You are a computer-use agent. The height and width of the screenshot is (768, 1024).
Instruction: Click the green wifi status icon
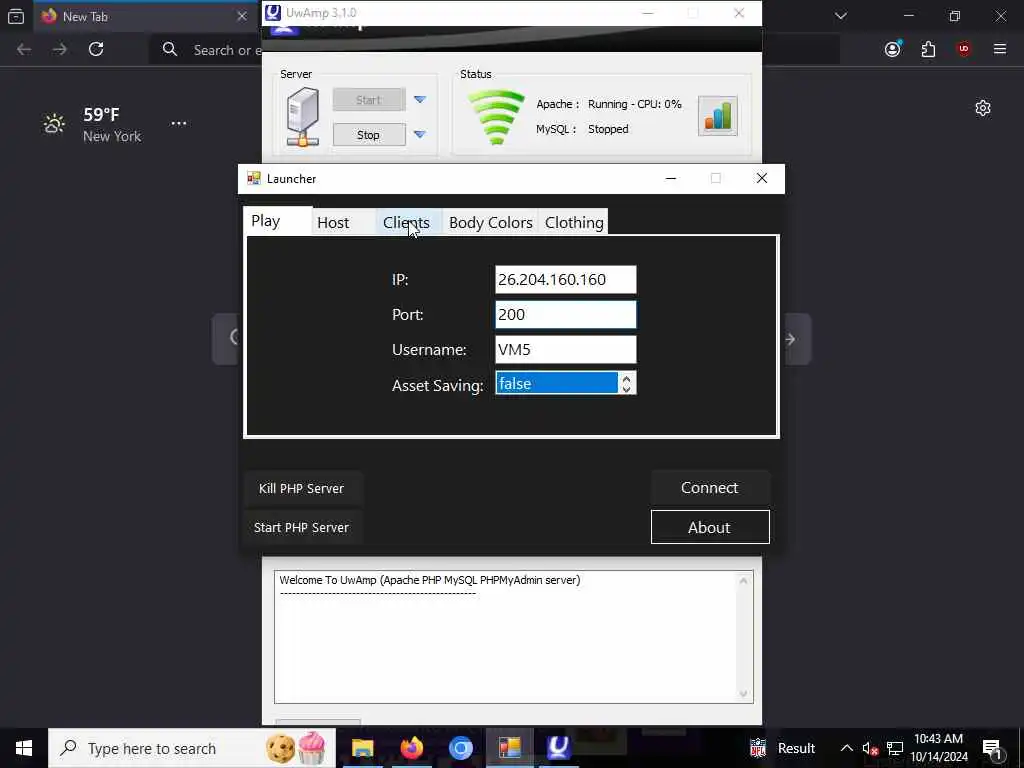[x=496, y=117]
